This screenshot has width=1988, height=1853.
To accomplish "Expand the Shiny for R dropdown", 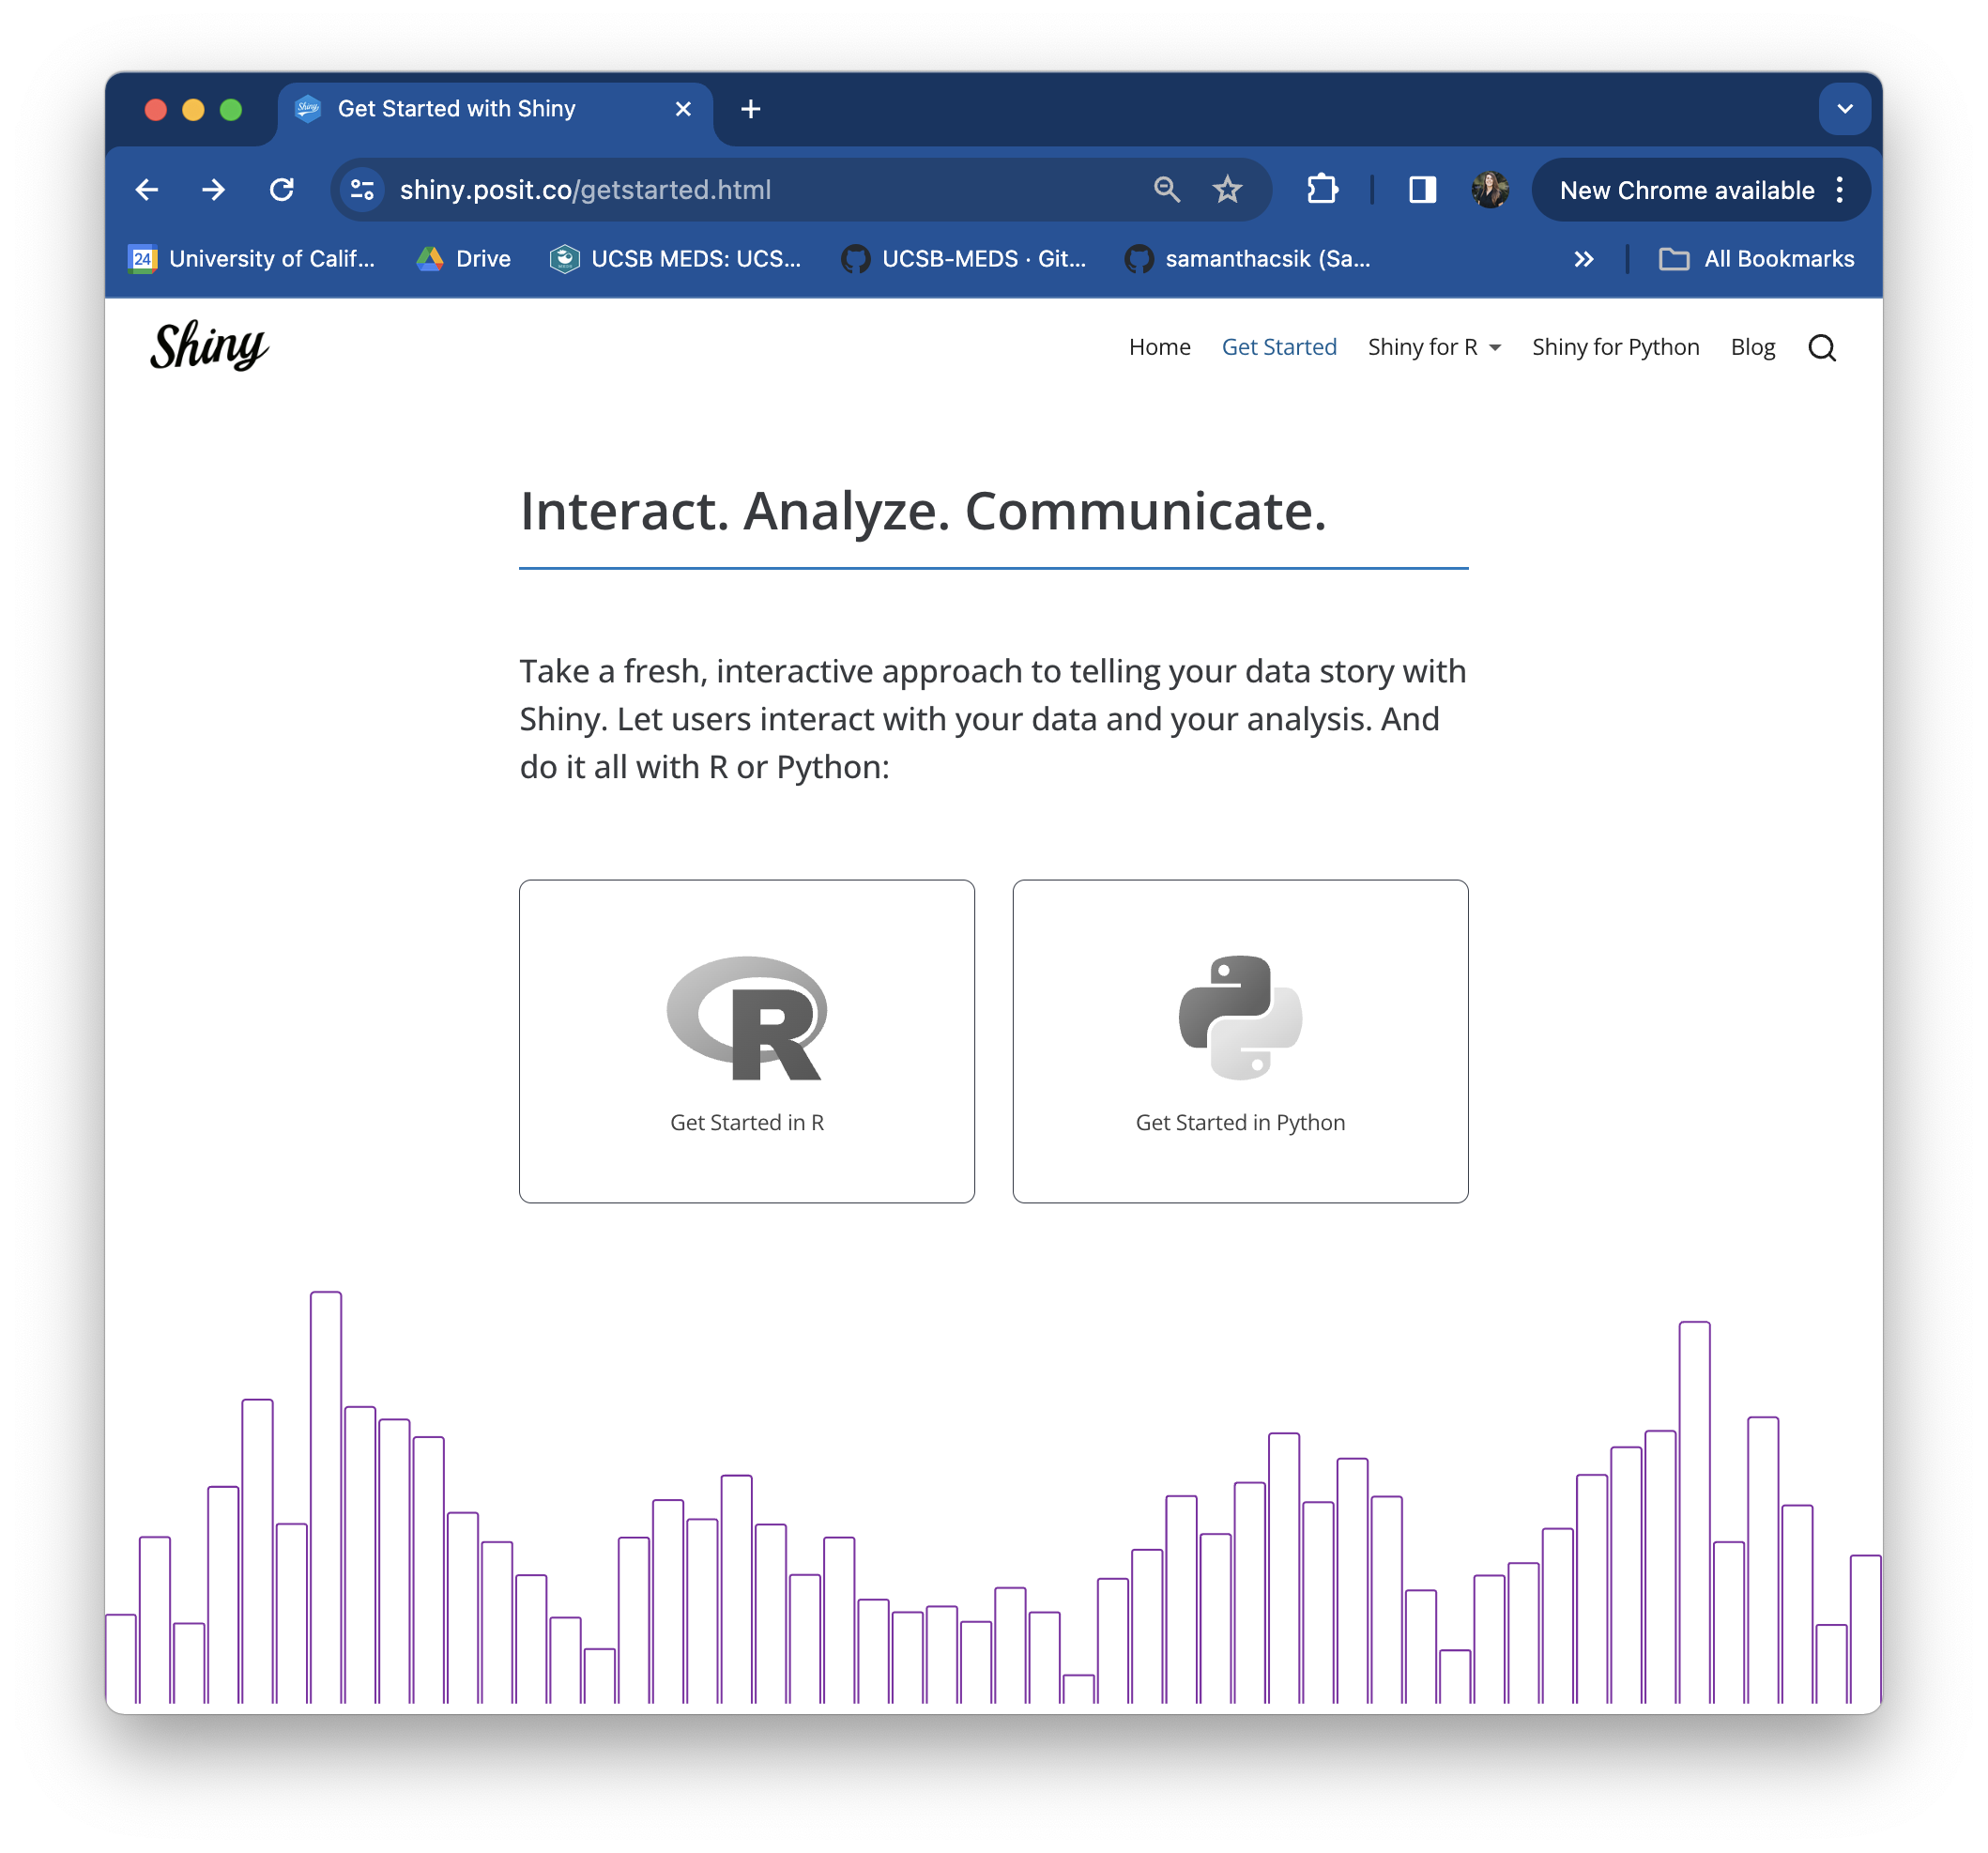I will pos(1434,347).
